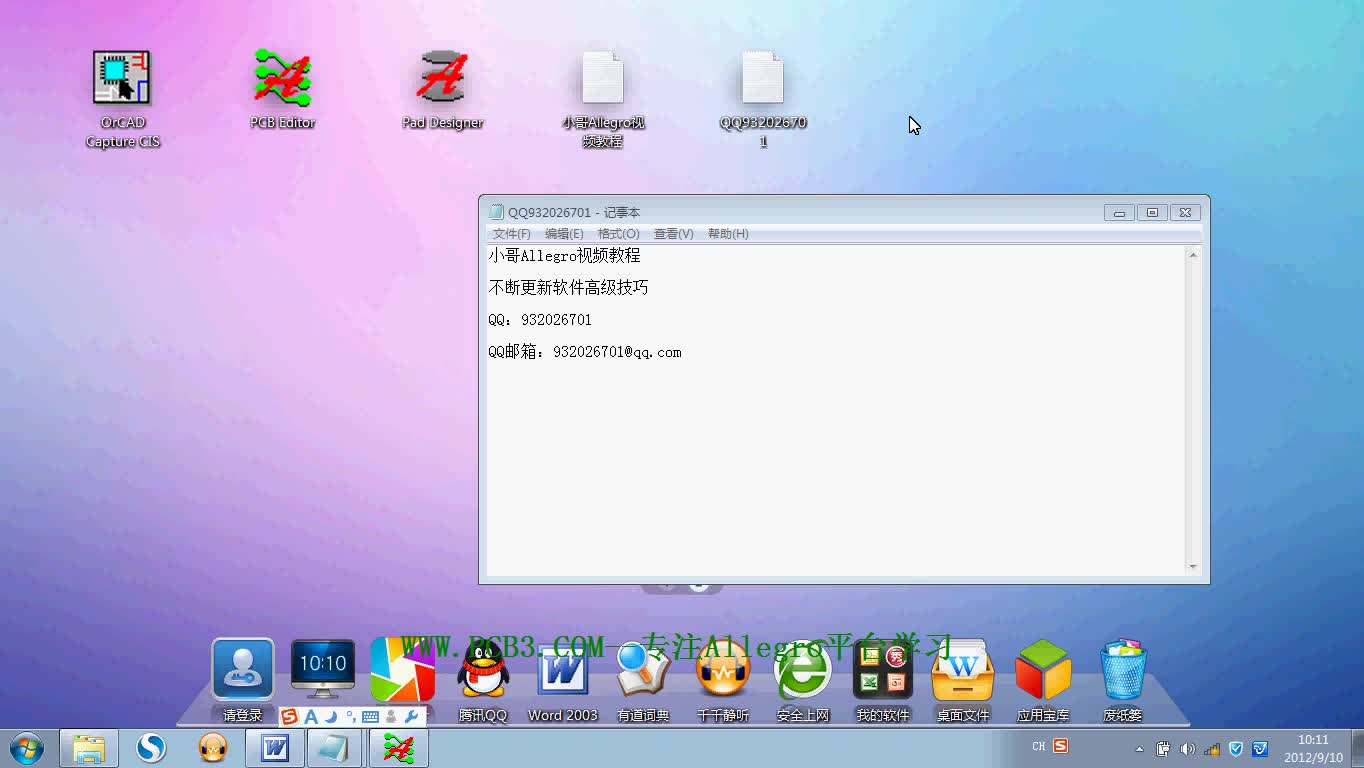Click the blue square tray icon beside the shield
Image resolution: width=1364 pixels, height=768 pixels.
pos(1260,749)
